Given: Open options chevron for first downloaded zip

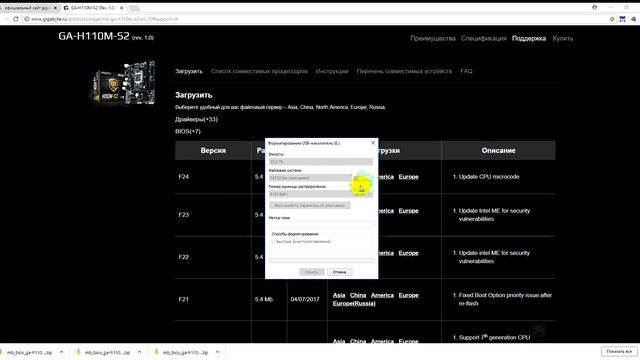Looking at the screenshot, I should [61, 352].
